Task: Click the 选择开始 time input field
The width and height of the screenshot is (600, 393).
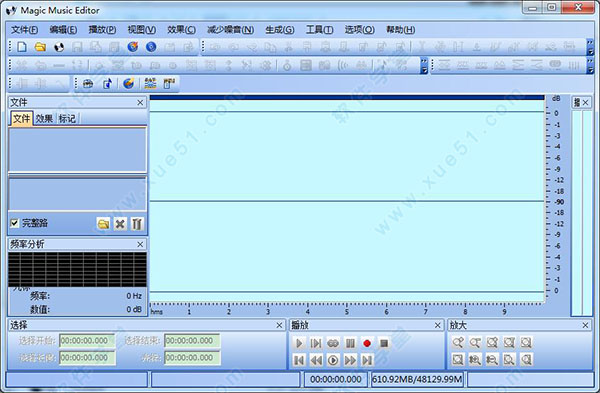Action: point(87,341)
